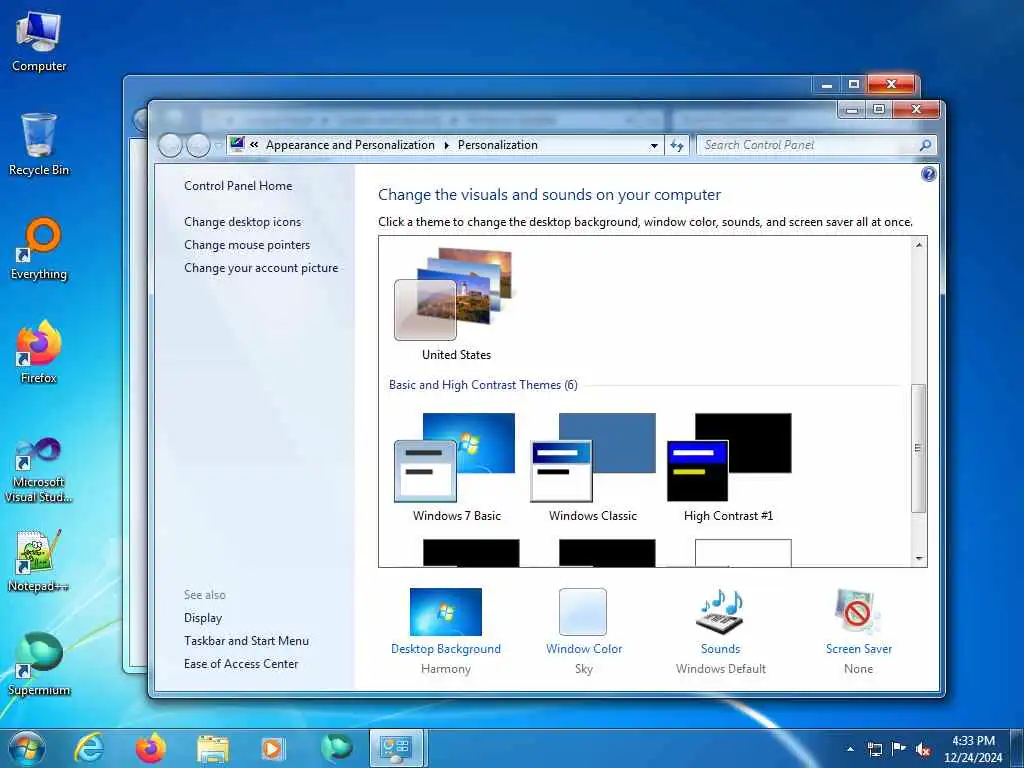Viewport: 1024px width, 768px height.
Task: Click the theme list scrollbar thumb
Action: tap(918, 448)
